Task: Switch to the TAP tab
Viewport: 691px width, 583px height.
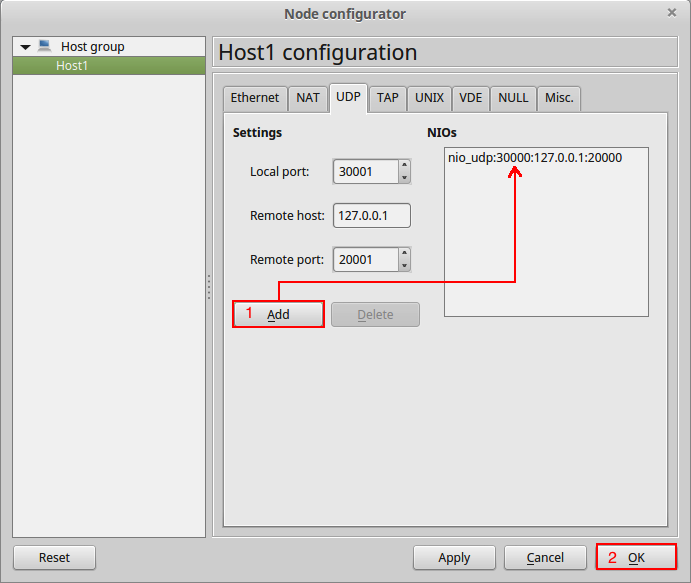Action: coord(387,98)
